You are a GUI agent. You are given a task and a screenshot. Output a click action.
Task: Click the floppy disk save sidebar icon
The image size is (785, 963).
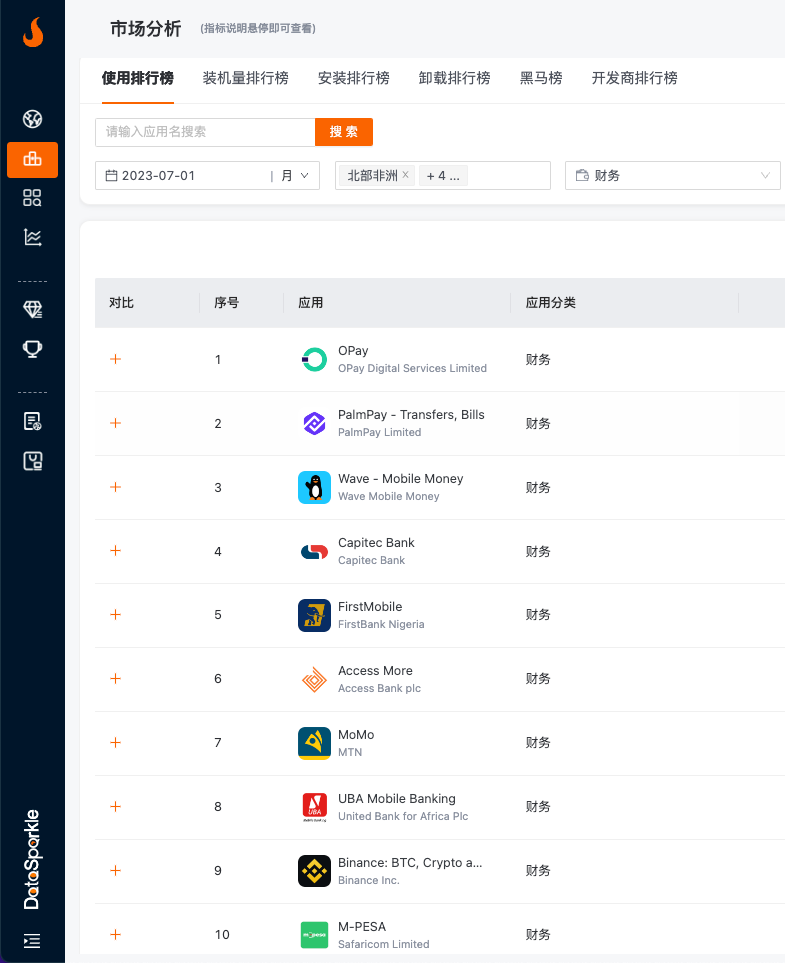(x=32, y=461)
